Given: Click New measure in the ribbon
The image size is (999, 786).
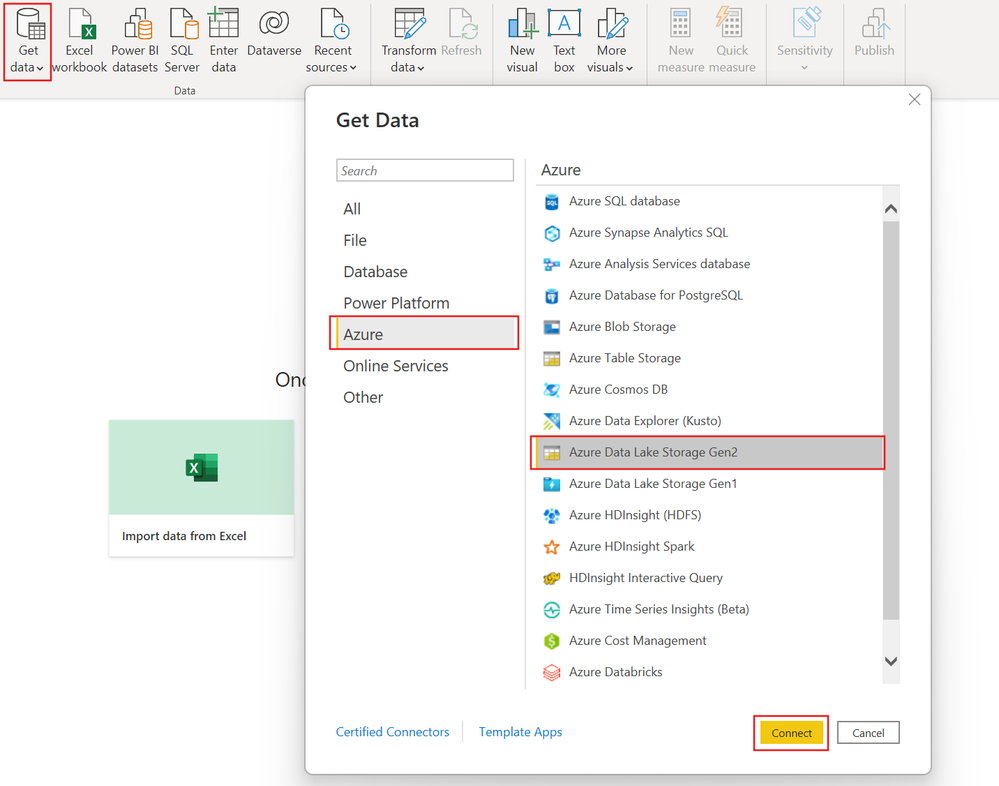Looking at the screenshot, I should pyautogui.click(x=680, y=42).
